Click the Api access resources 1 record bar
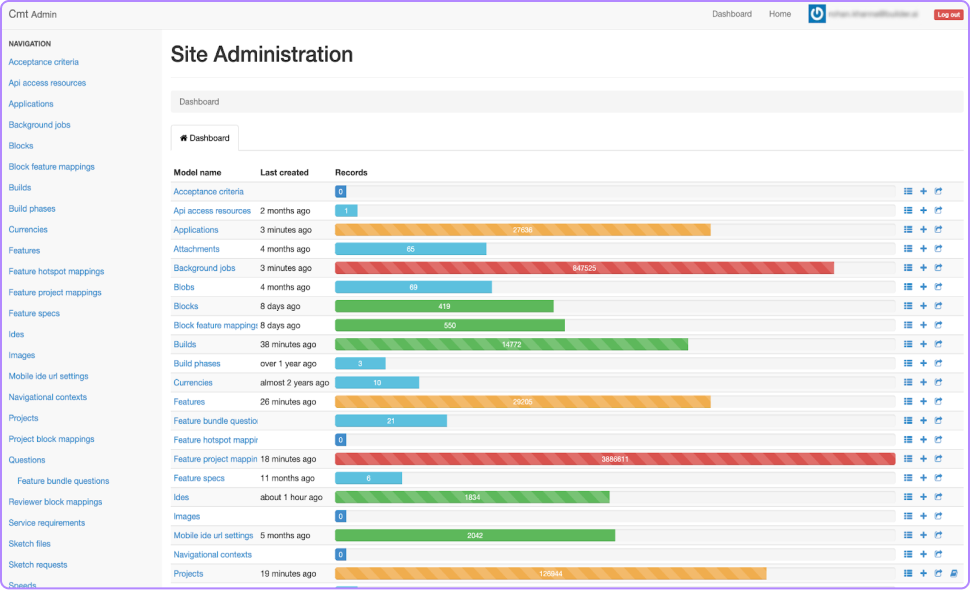This screenshot has width=970, height=590. coord(346,211)
